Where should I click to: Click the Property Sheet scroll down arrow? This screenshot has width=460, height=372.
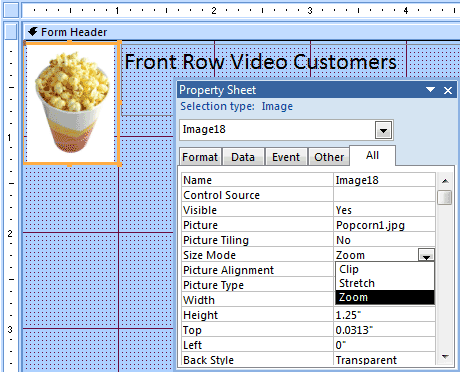pyautogui.click(x=445, y=357)
